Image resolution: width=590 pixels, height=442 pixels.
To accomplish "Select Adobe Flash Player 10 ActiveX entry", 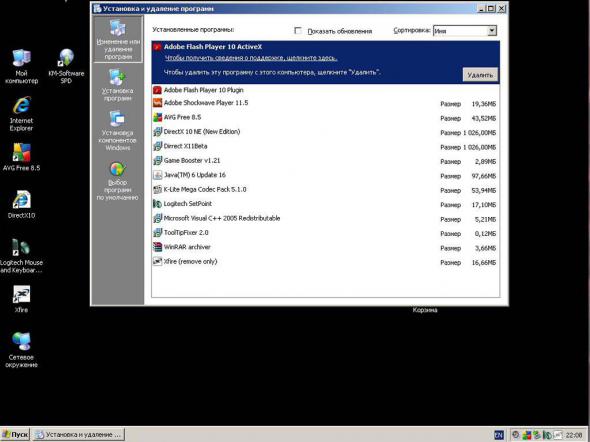I will (325, 62).
